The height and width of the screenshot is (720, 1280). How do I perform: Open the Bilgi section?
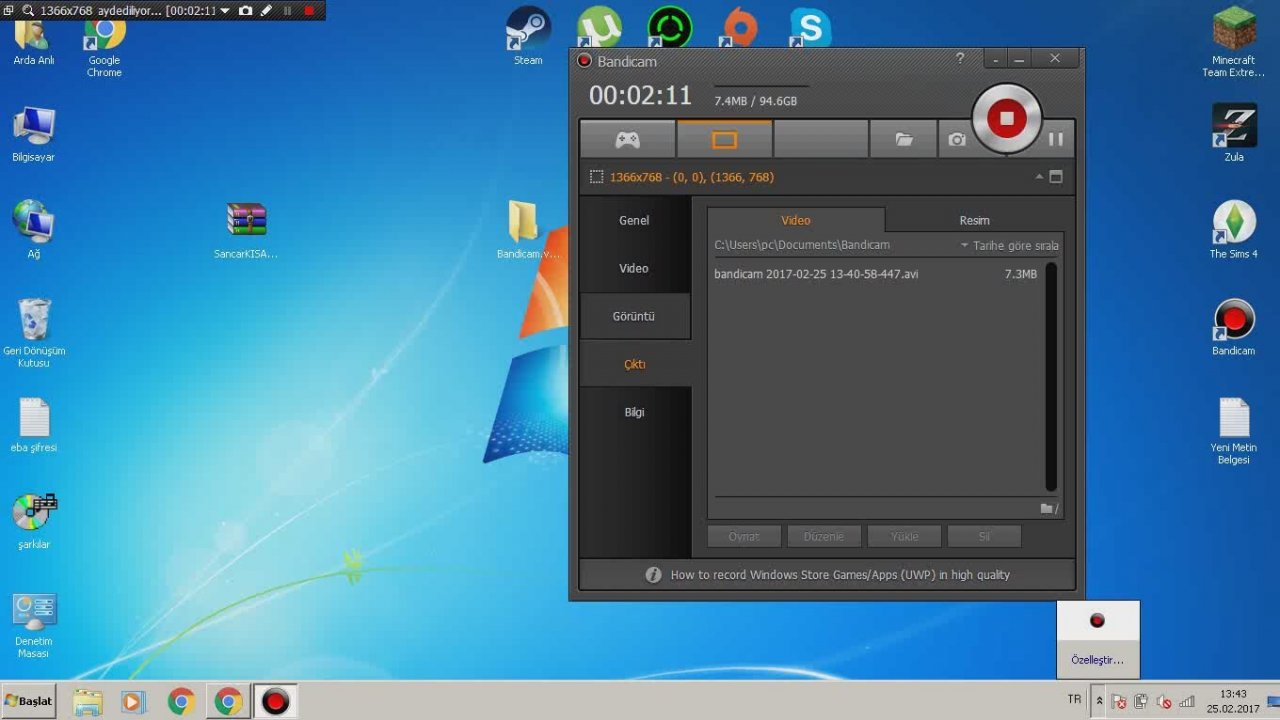tap(634, 412)
